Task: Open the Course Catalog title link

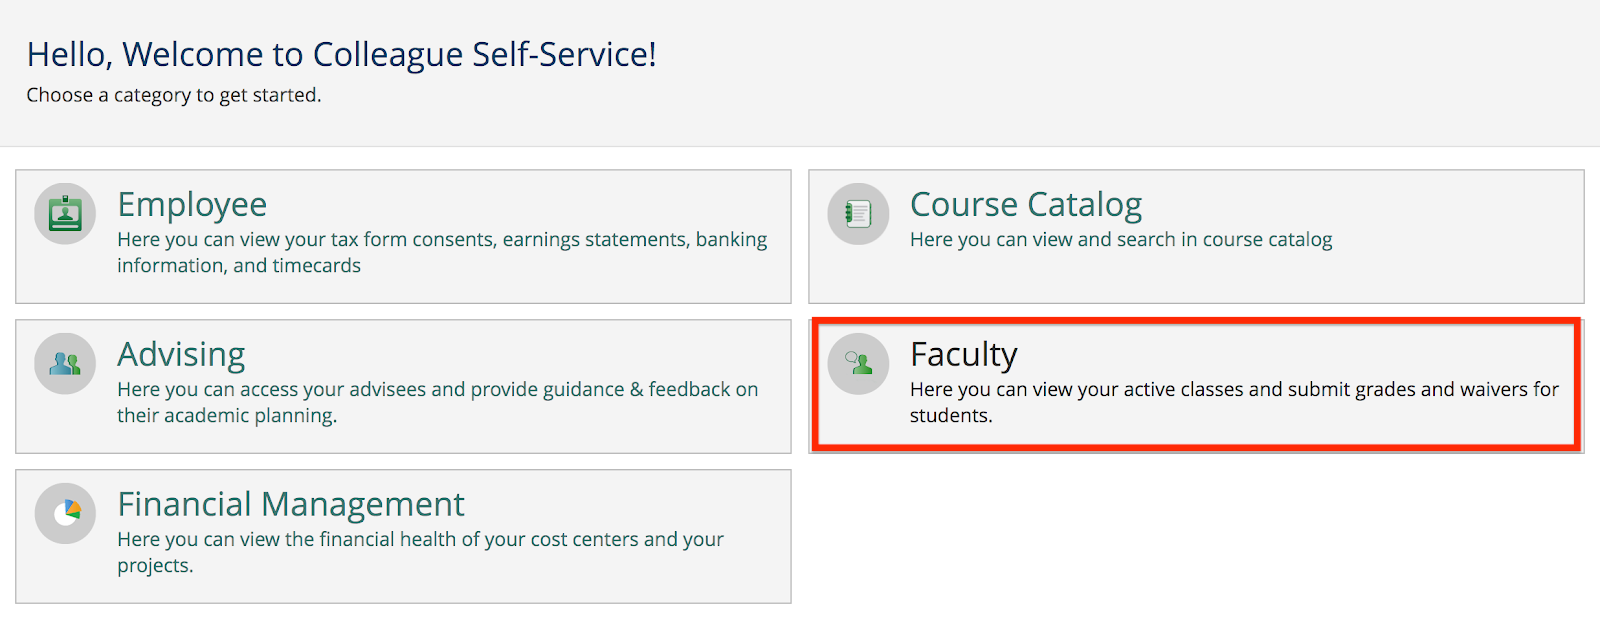Action: pyautogui.click(x=1025, y=204)
